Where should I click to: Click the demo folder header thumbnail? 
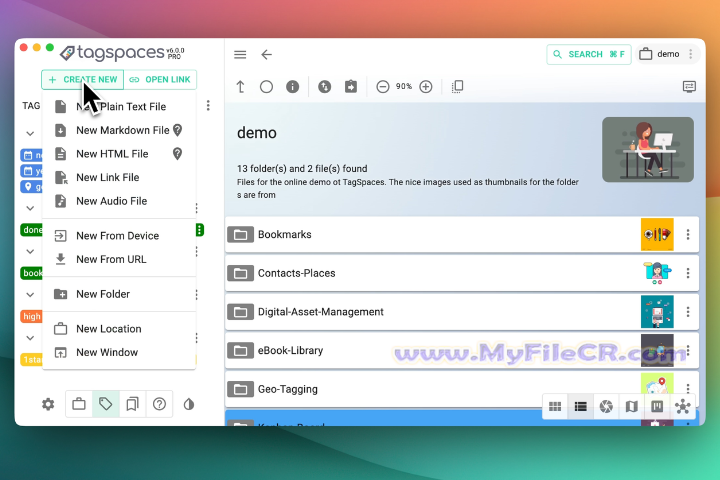[648, 150]
